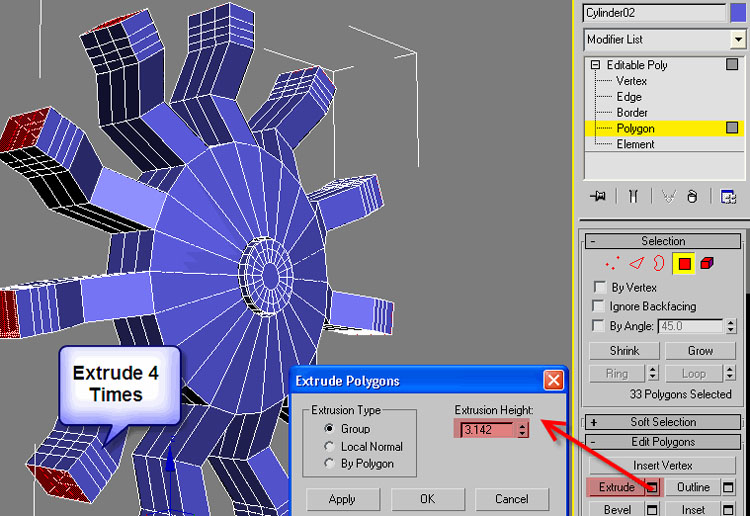Viewport: 750px width, 516px height.
Task: Choose Local Normal extrusion type
Action: pos(331,446)
